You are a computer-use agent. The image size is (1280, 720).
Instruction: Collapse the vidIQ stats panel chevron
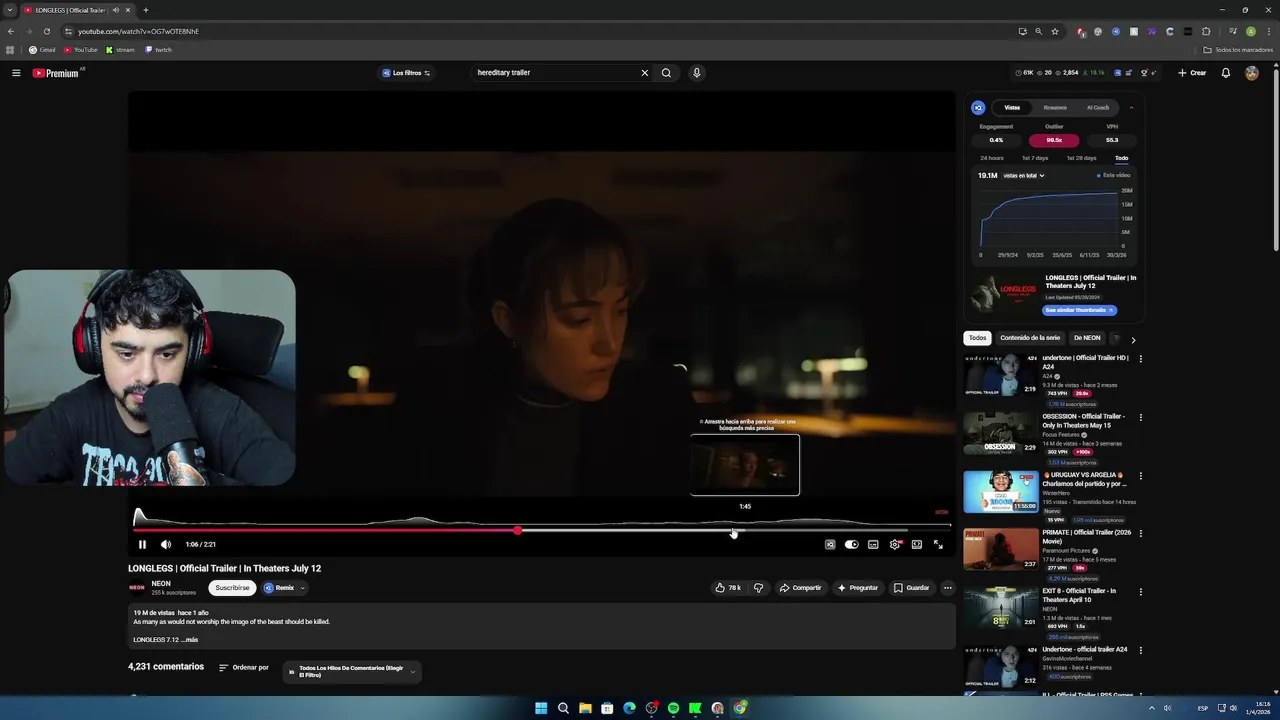tap(1131, 108)
